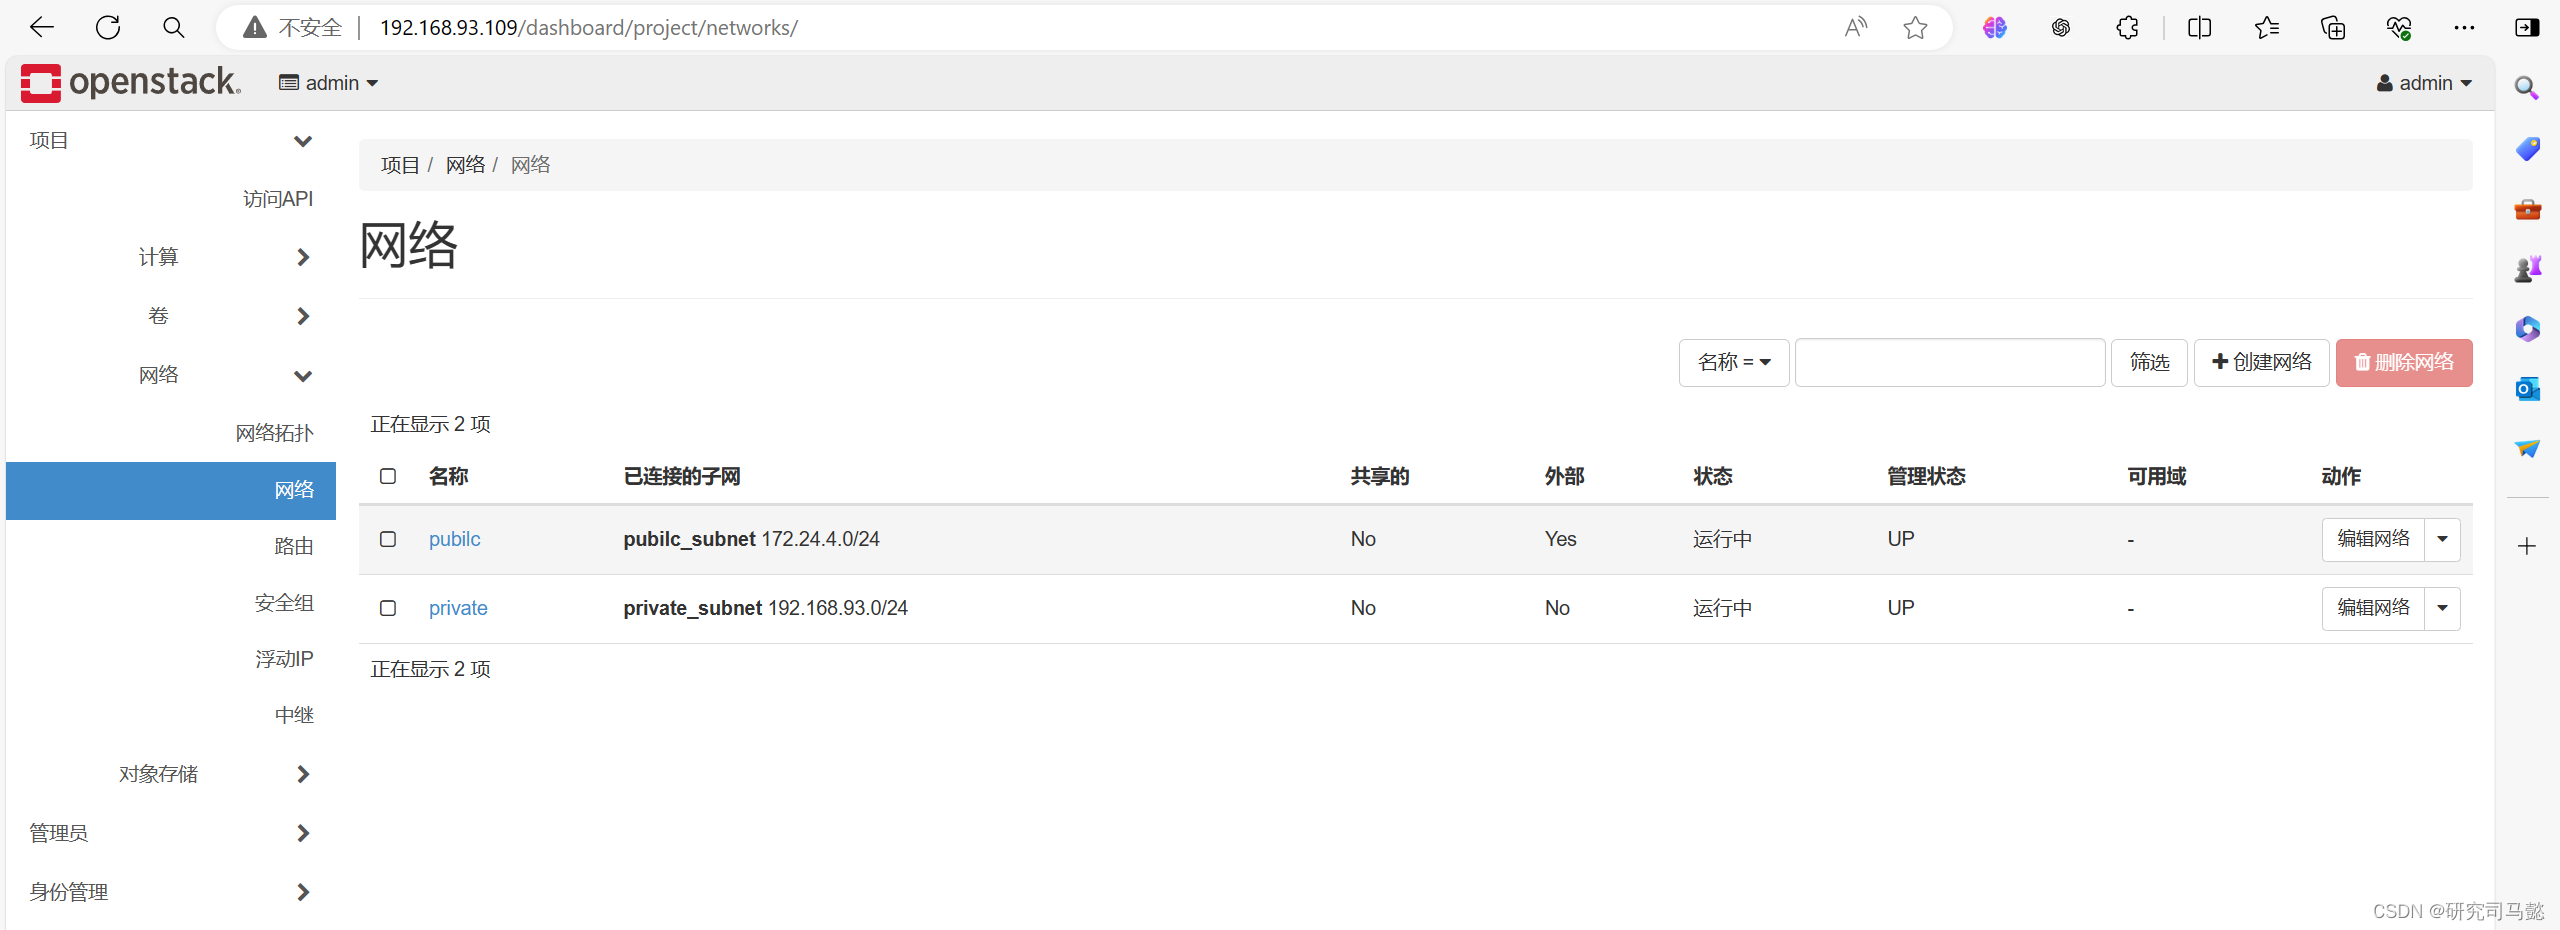Screen dimensions: 2560x930
Task: Click the 项目 breadcrumb link
Action: click(400, 165)
